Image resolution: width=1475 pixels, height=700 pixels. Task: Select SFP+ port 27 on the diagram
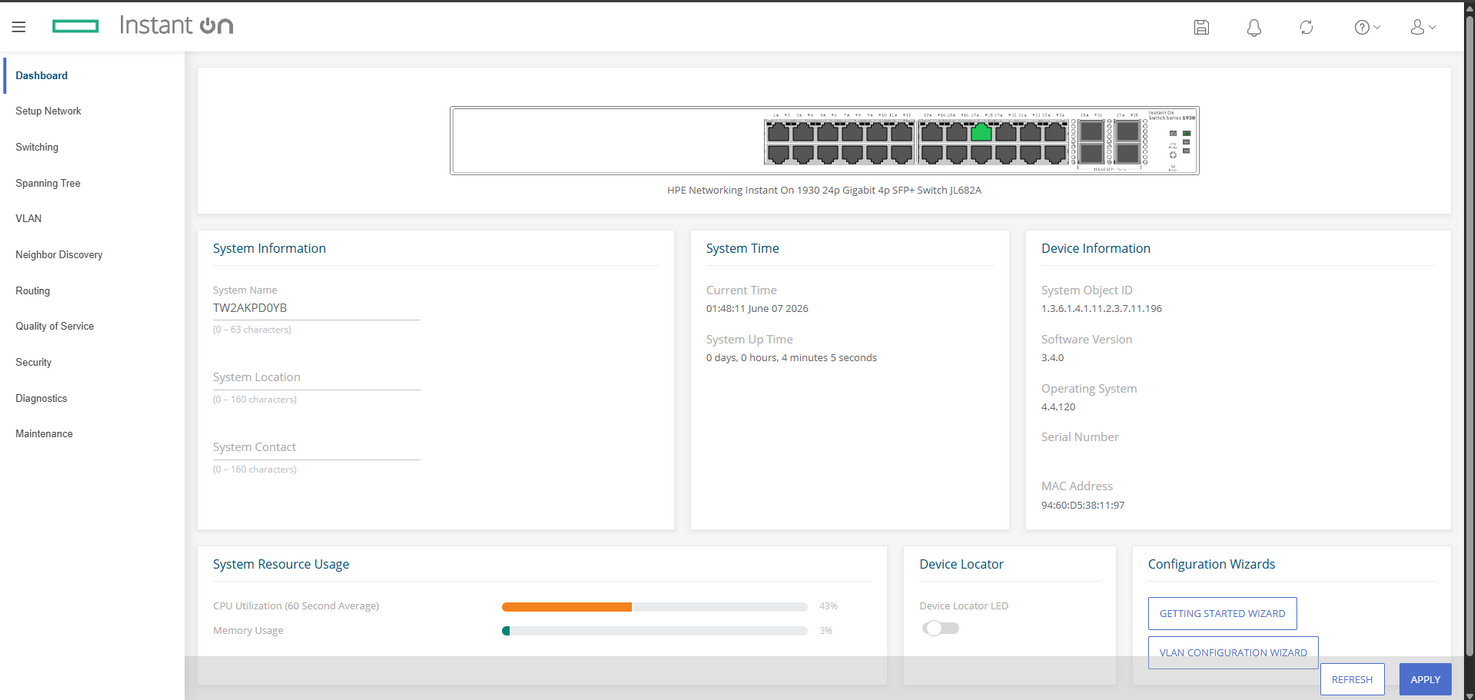(x=1128, y=131)
